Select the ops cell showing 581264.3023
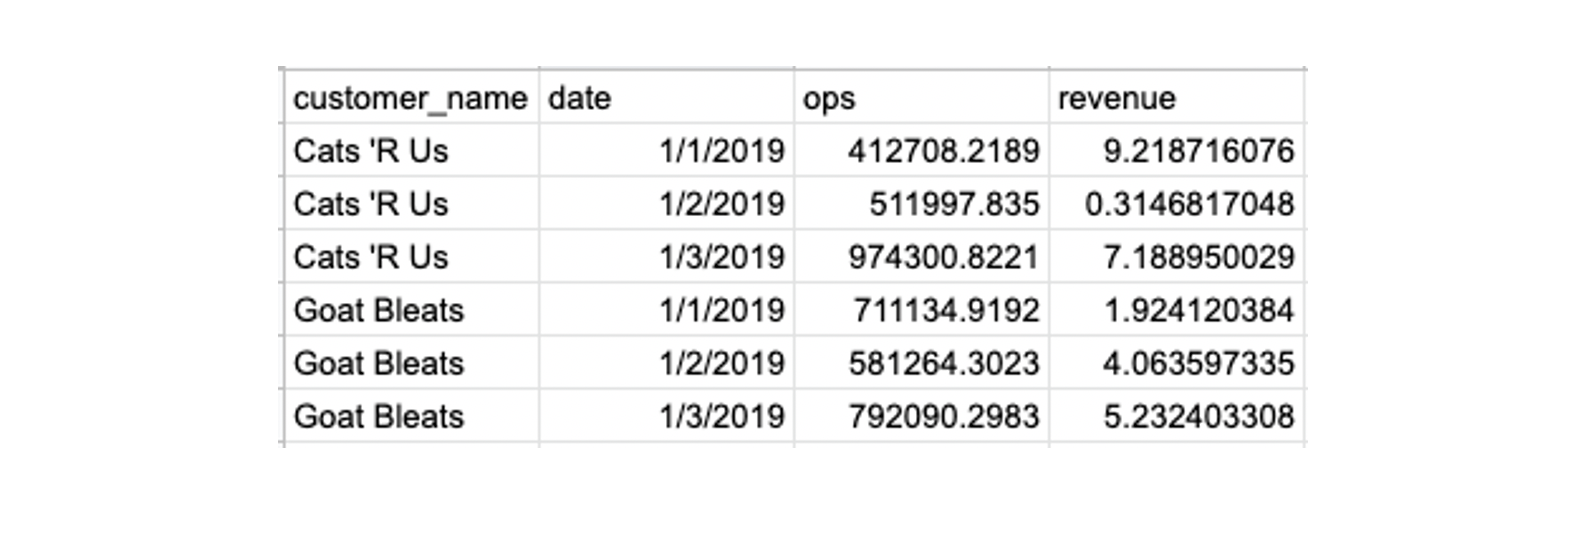The width and height of the screenshot is (1594, 542). click(922, 362)
